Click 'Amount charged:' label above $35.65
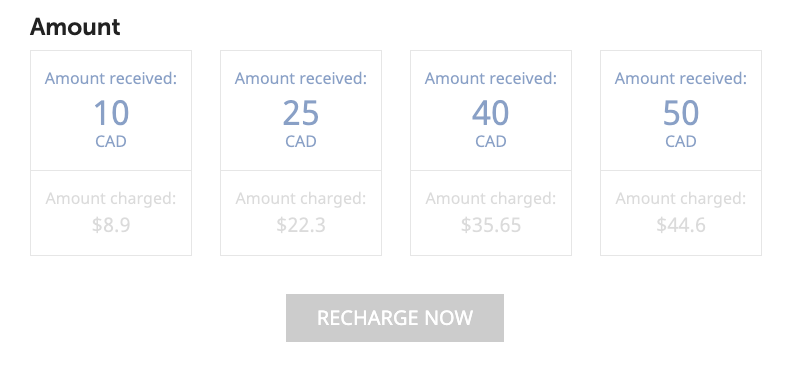 pyautogui.click(x=491, y=199)
